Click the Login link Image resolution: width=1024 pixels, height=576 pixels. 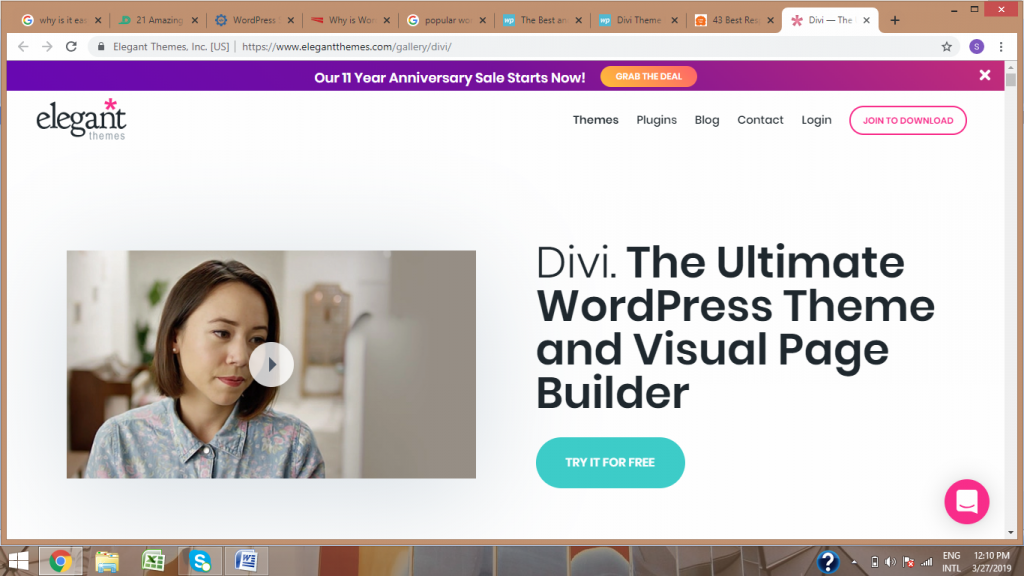816,120
